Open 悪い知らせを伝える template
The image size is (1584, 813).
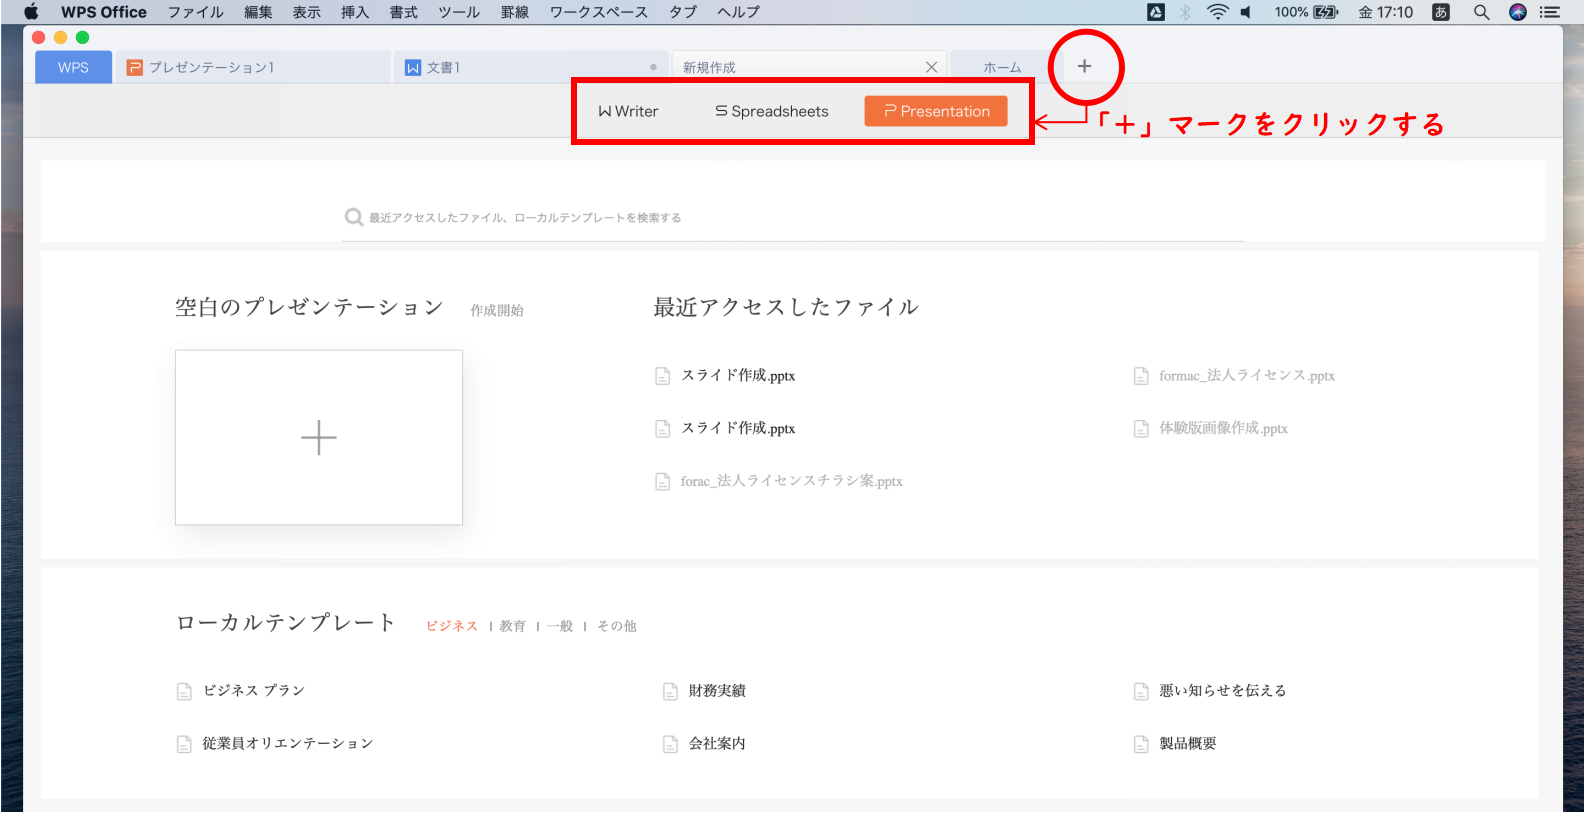click(x=1223, y=691)
